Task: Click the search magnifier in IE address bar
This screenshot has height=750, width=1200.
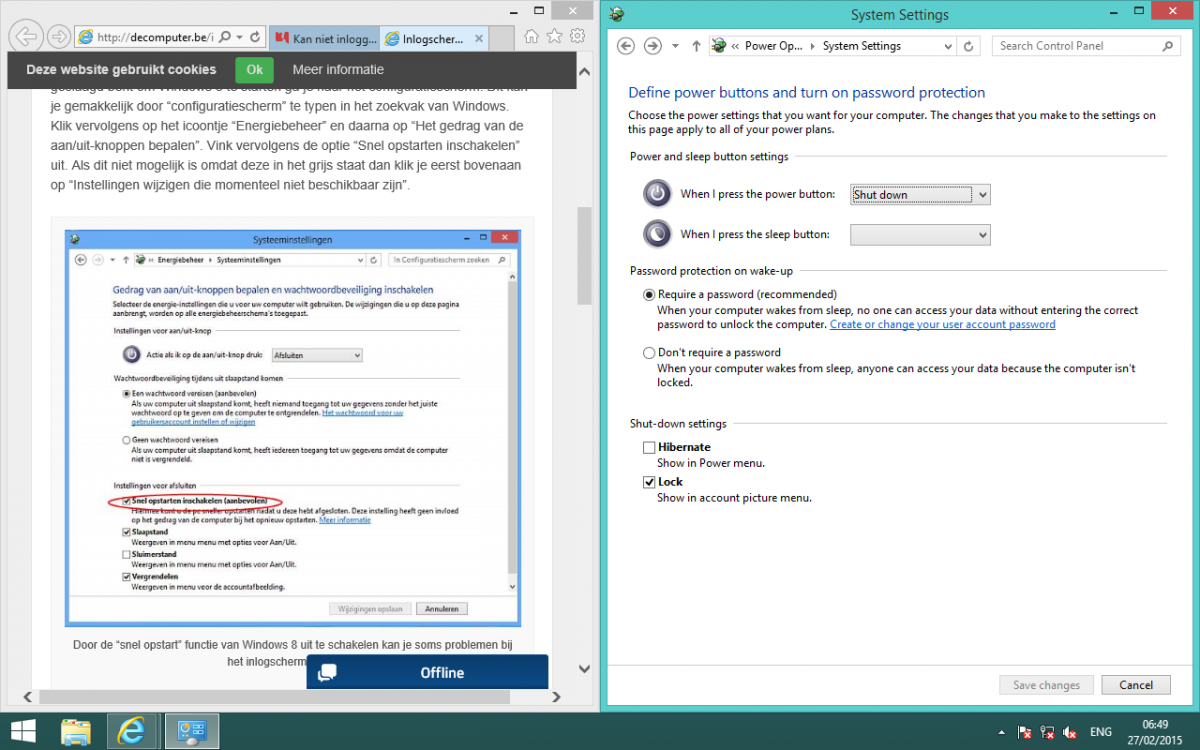Action: tap(224, 38)
